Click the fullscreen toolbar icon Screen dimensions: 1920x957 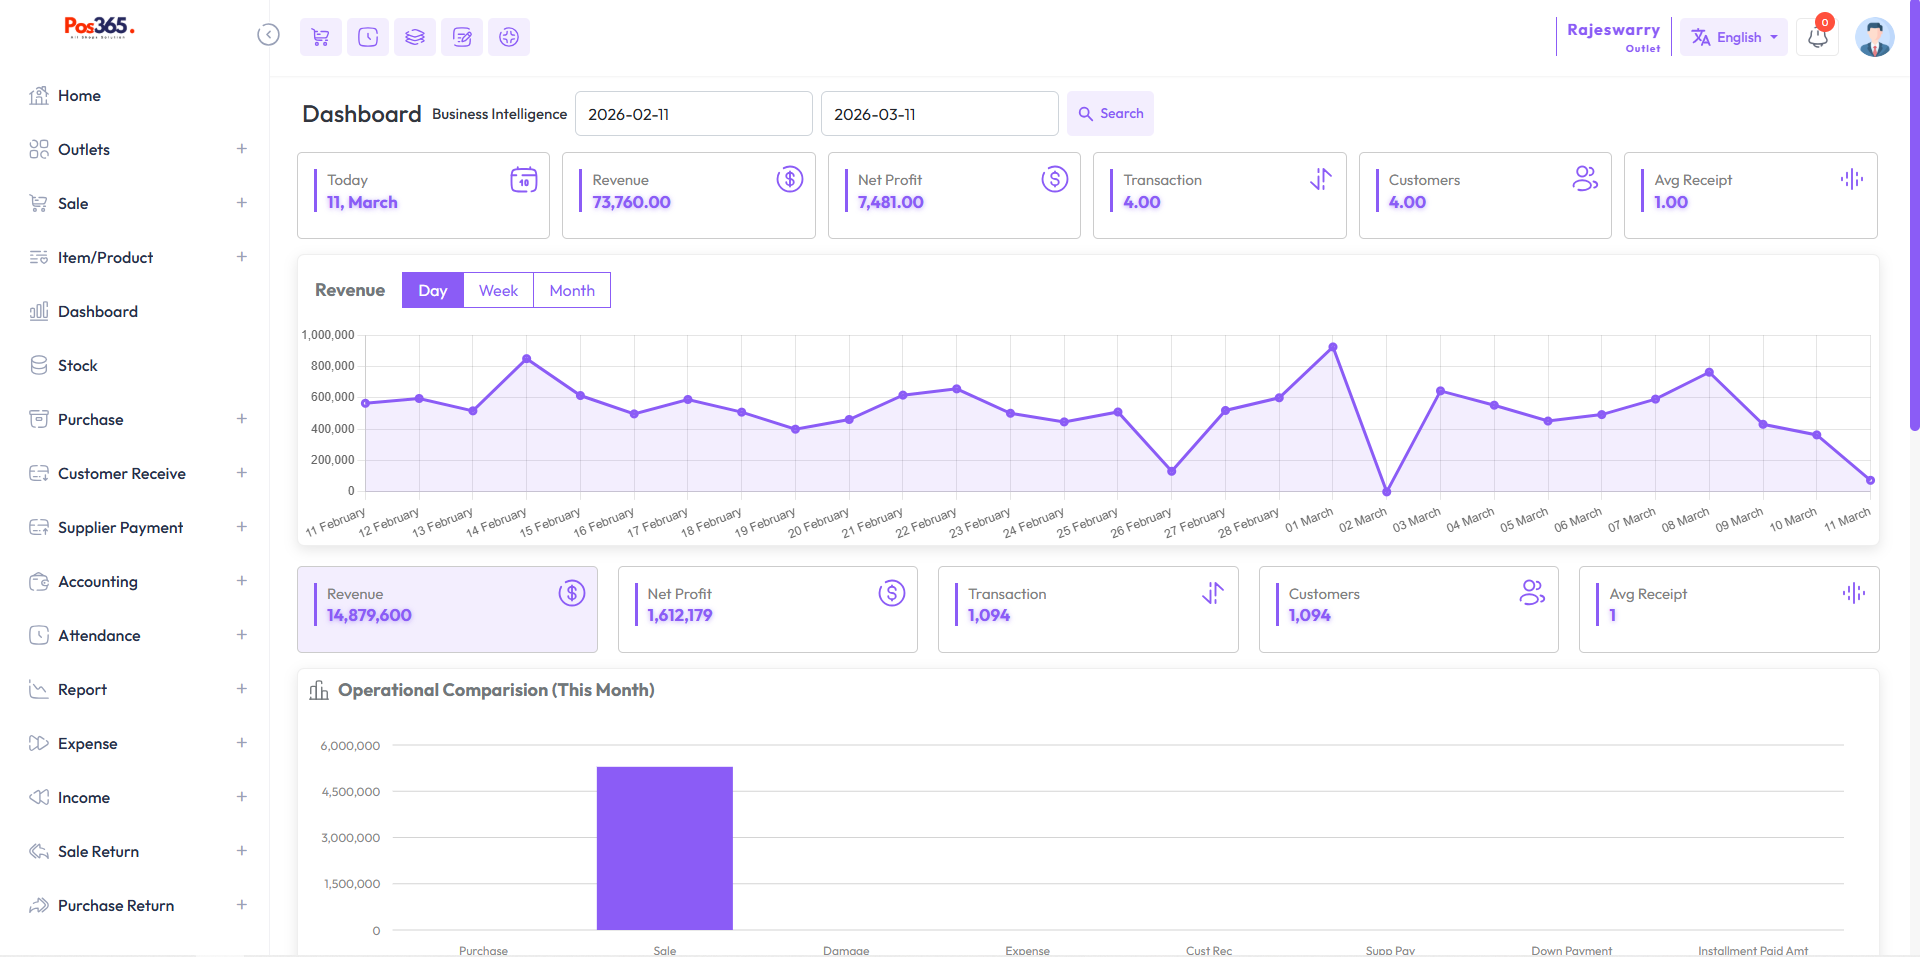(509, 37)
